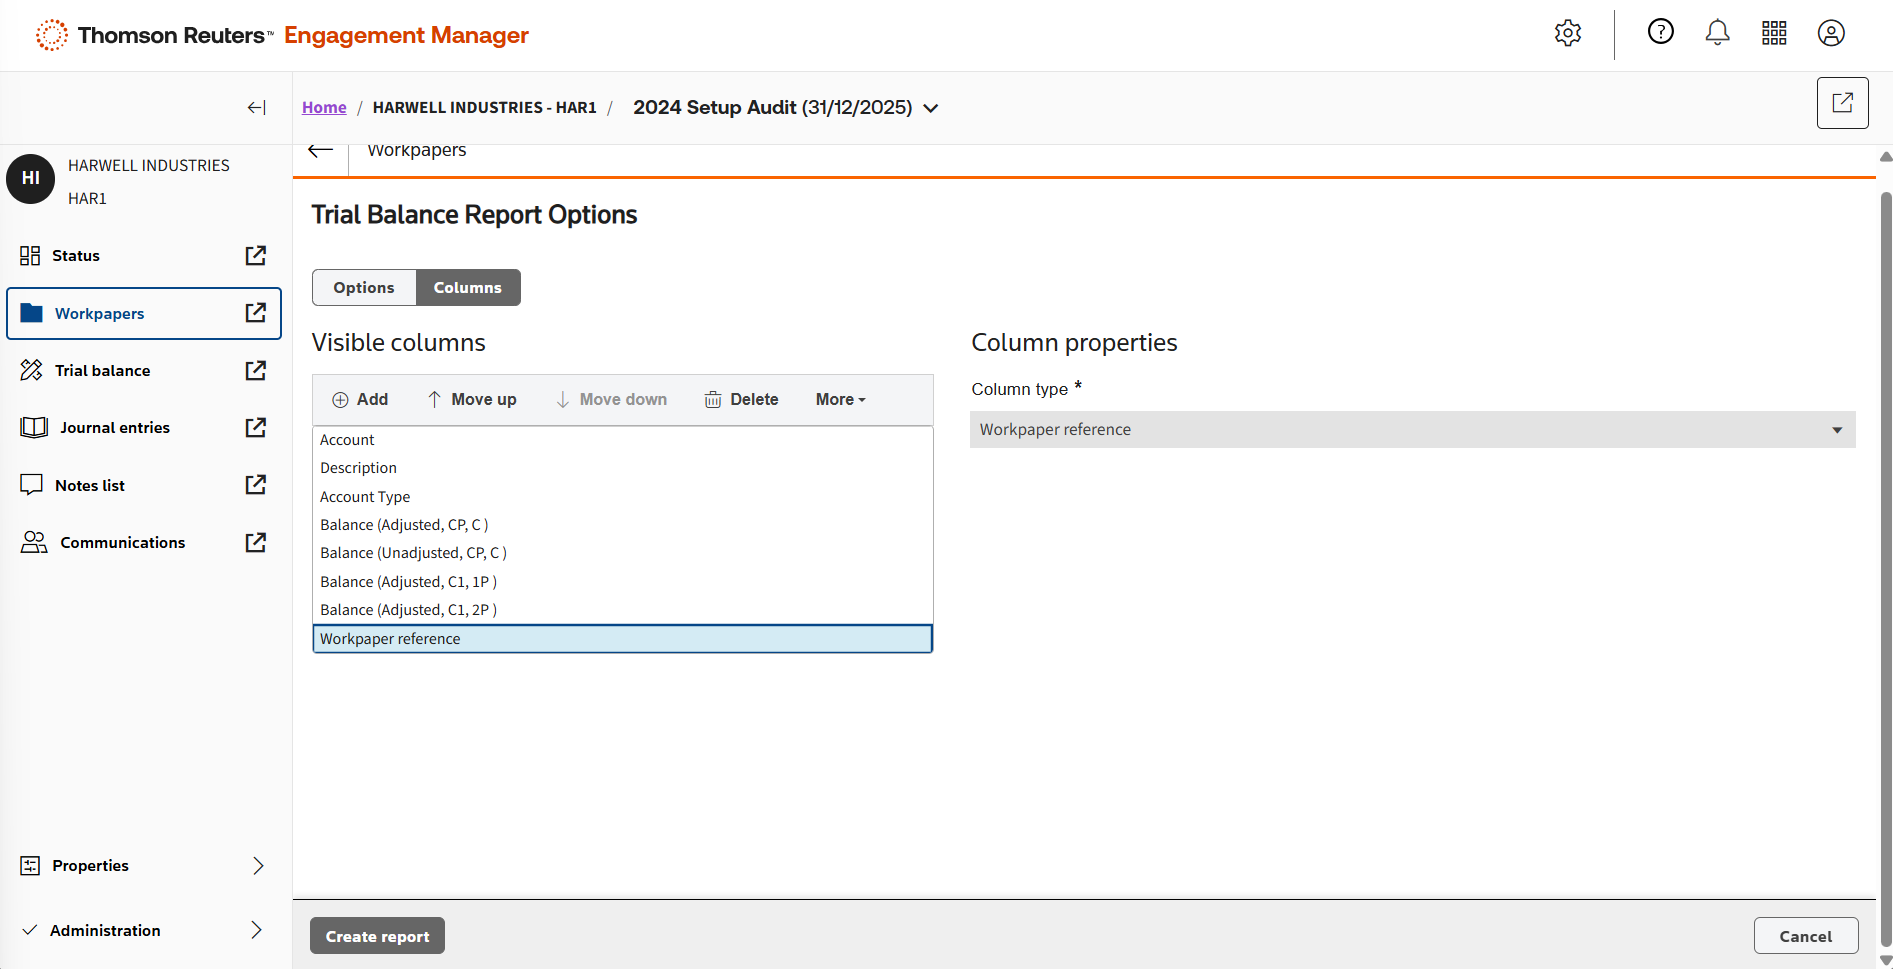1893x969 pixels.
Task: Expand the engagement selector chevron
Action: 931,108
